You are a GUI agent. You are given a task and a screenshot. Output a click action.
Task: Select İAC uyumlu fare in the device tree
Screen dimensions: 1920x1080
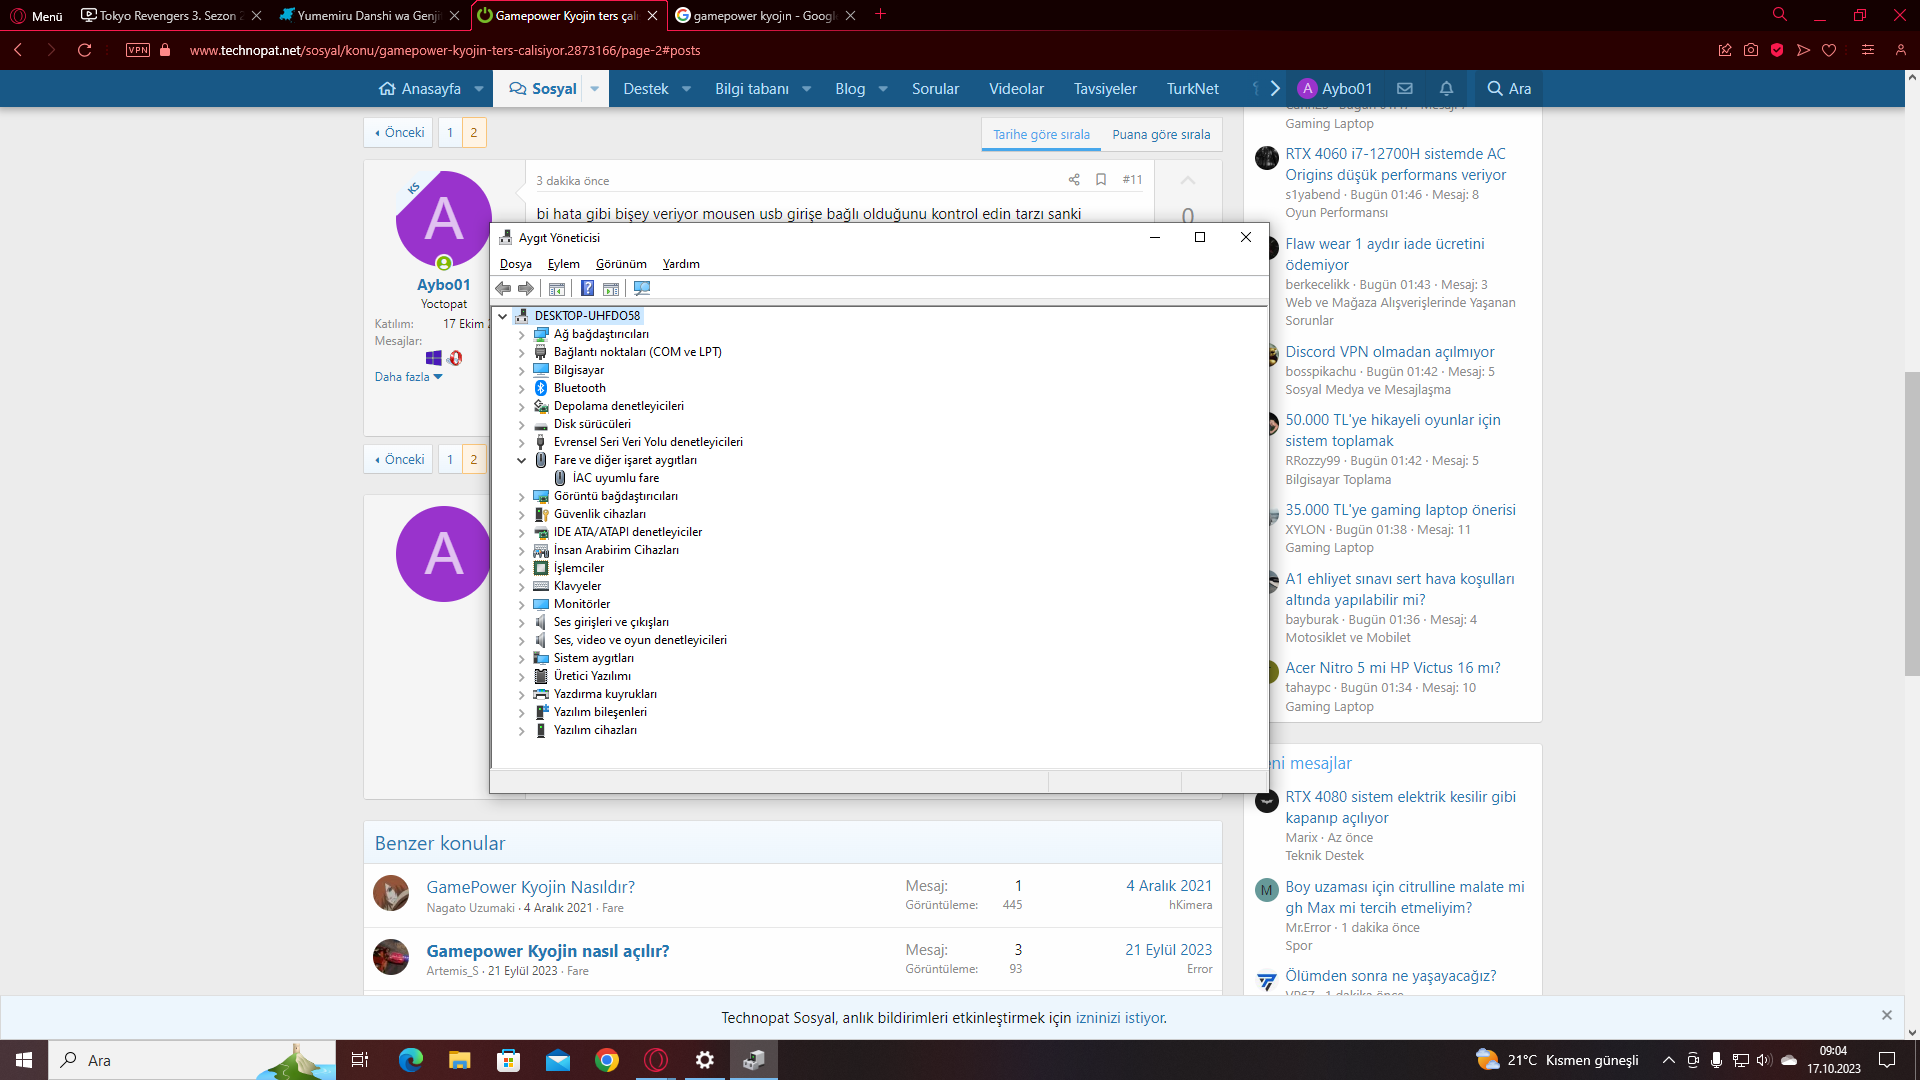(x=615, y=478)
